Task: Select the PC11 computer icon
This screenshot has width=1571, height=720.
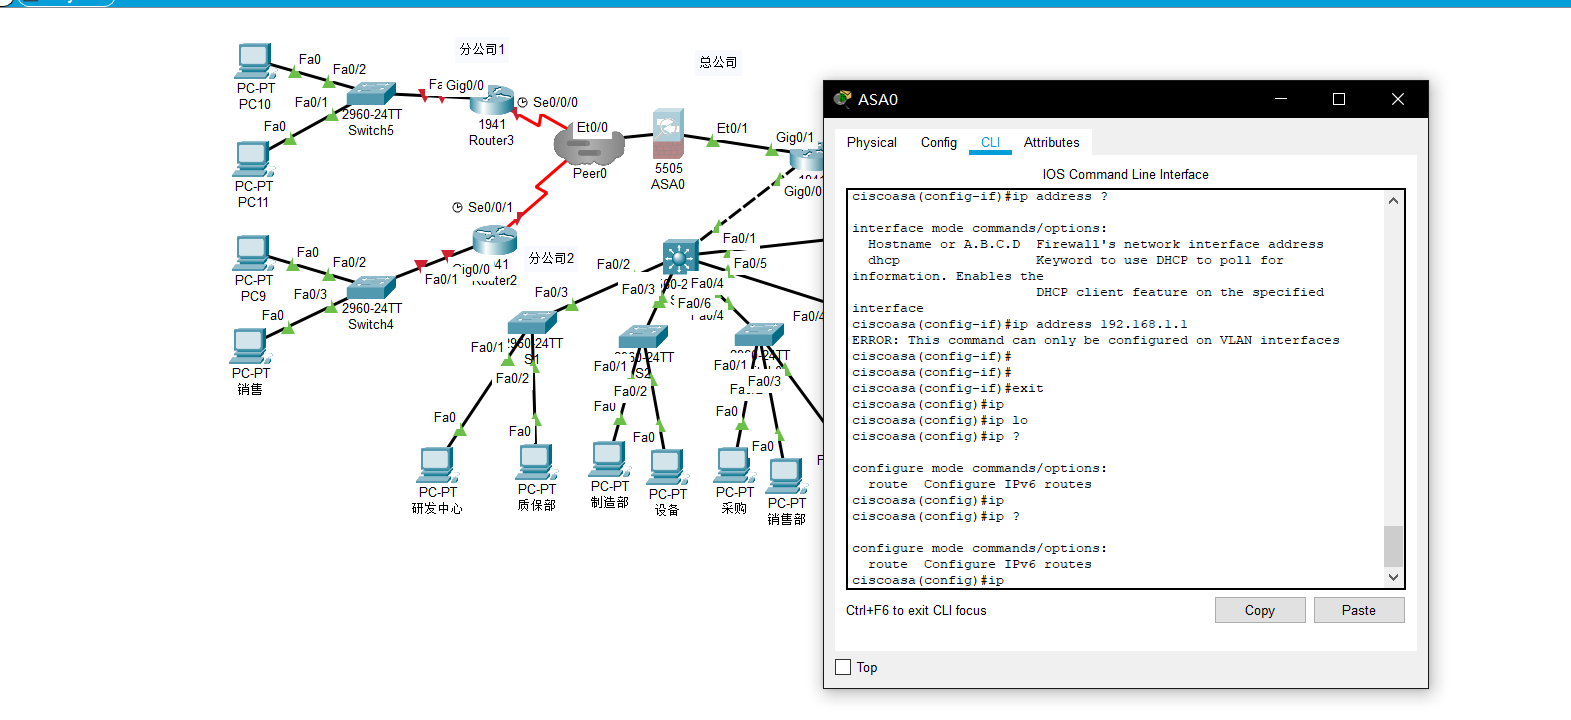Action: (x=252, y=159)
